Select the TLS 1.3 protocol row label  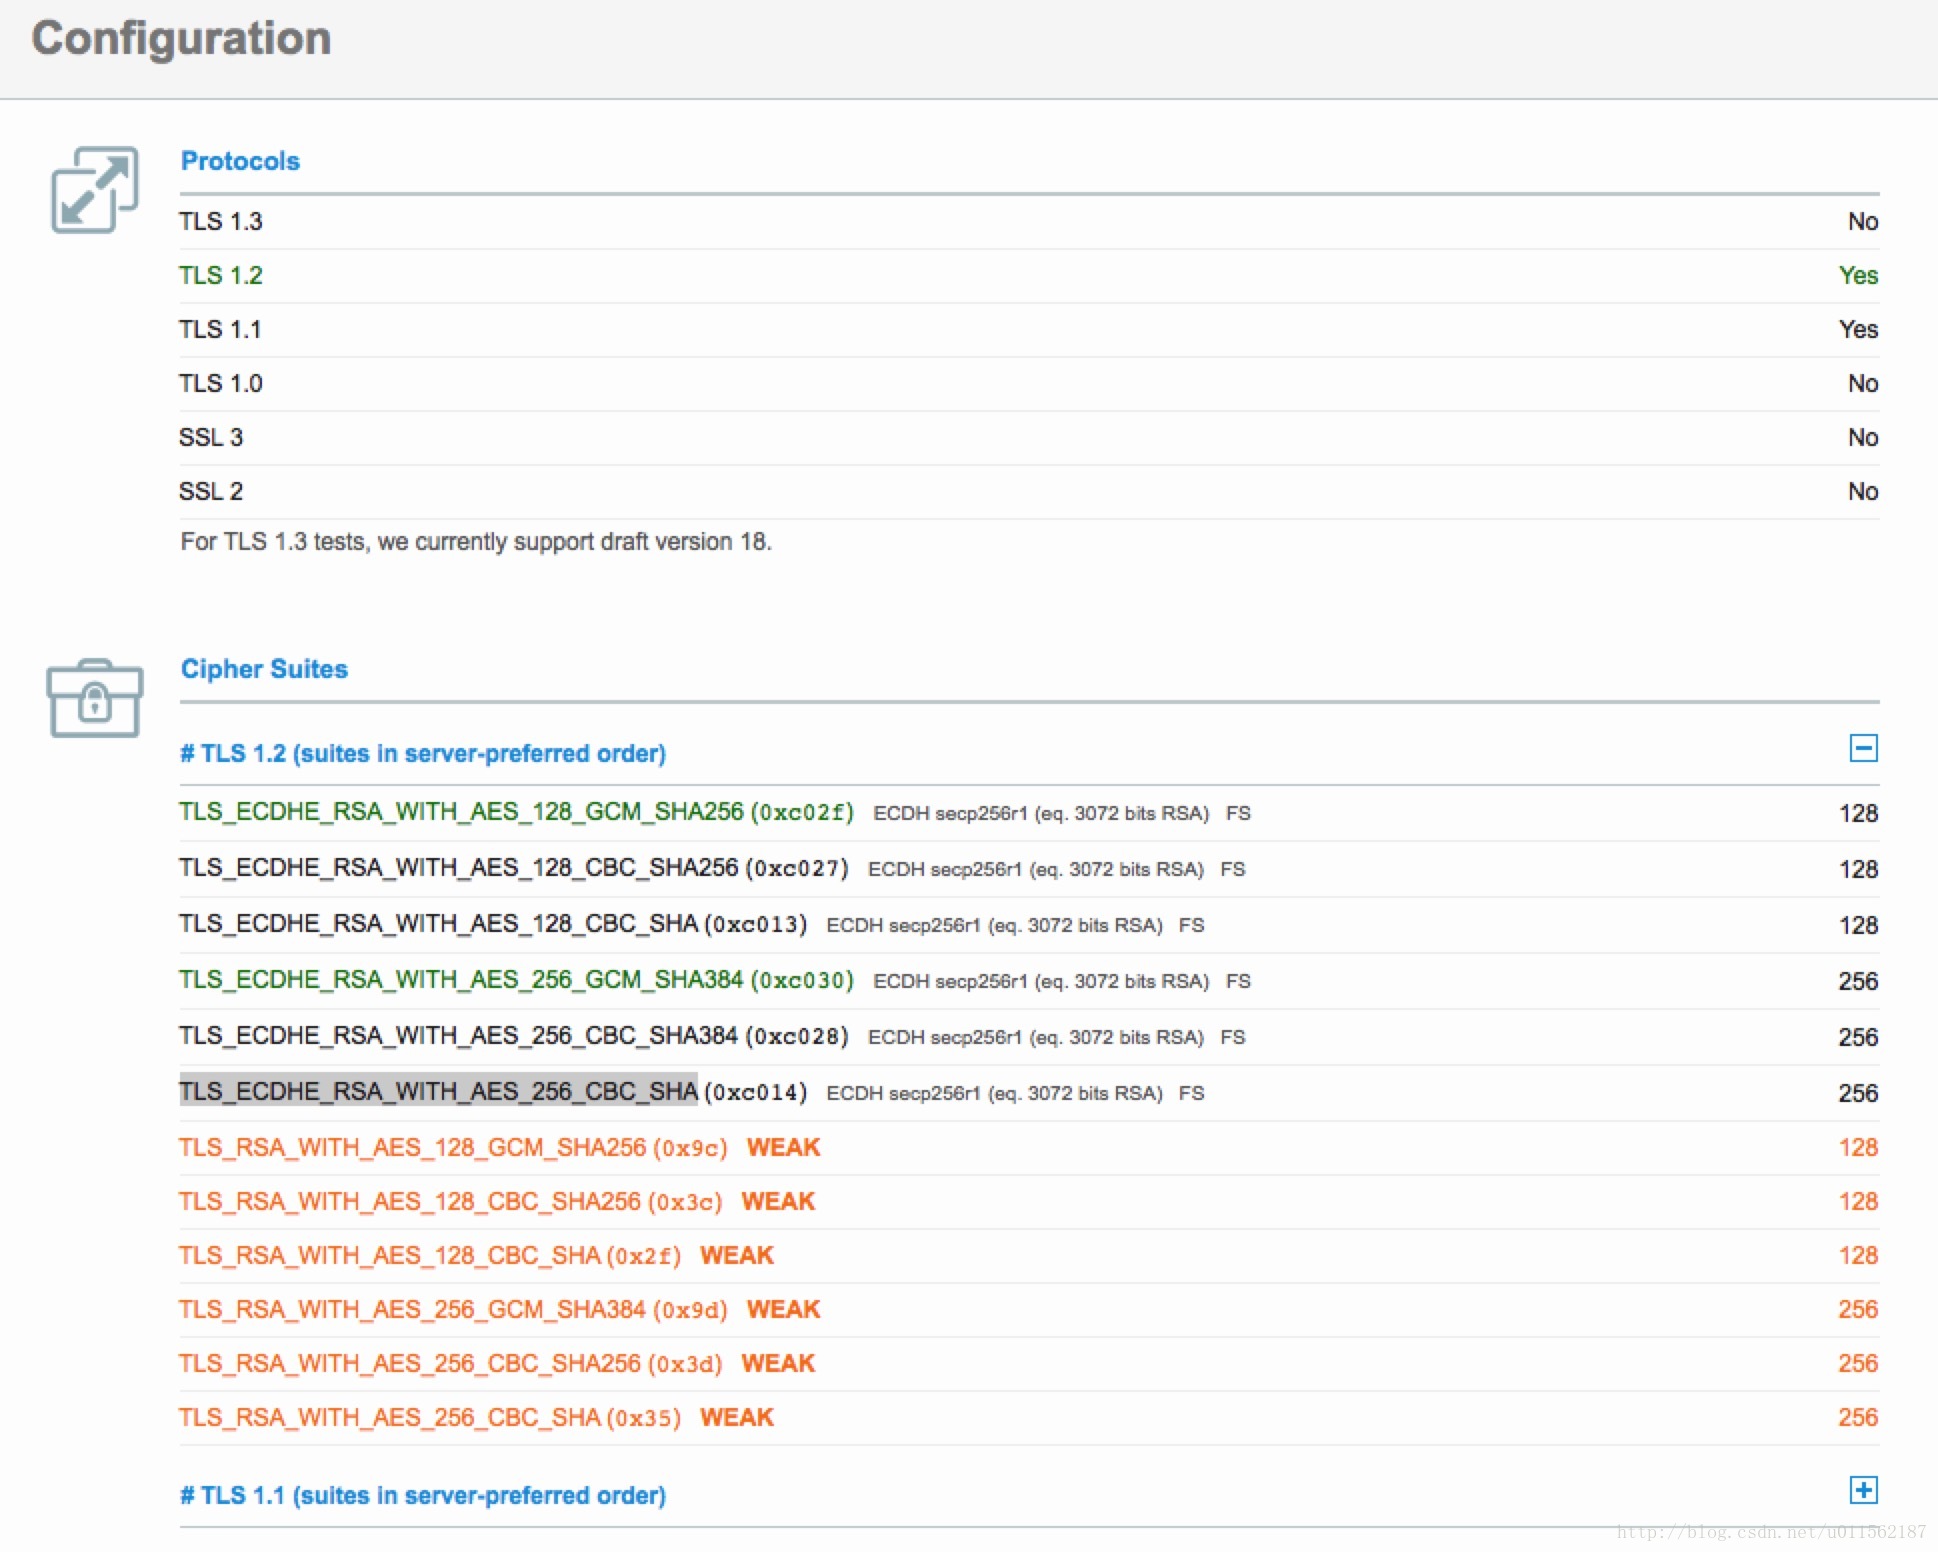point(220,221)
